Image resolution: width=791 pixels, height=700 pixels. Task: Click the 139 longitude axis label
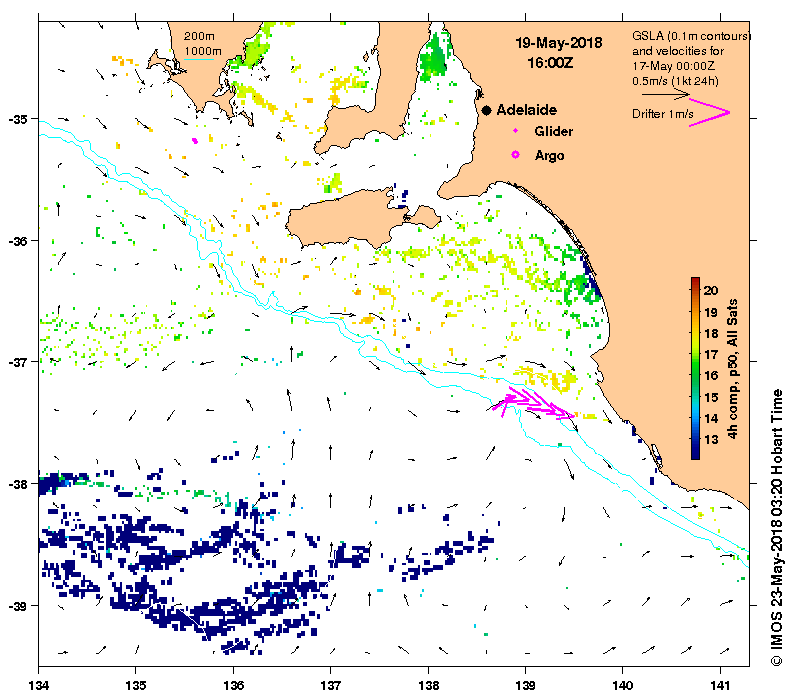(526, 685)
